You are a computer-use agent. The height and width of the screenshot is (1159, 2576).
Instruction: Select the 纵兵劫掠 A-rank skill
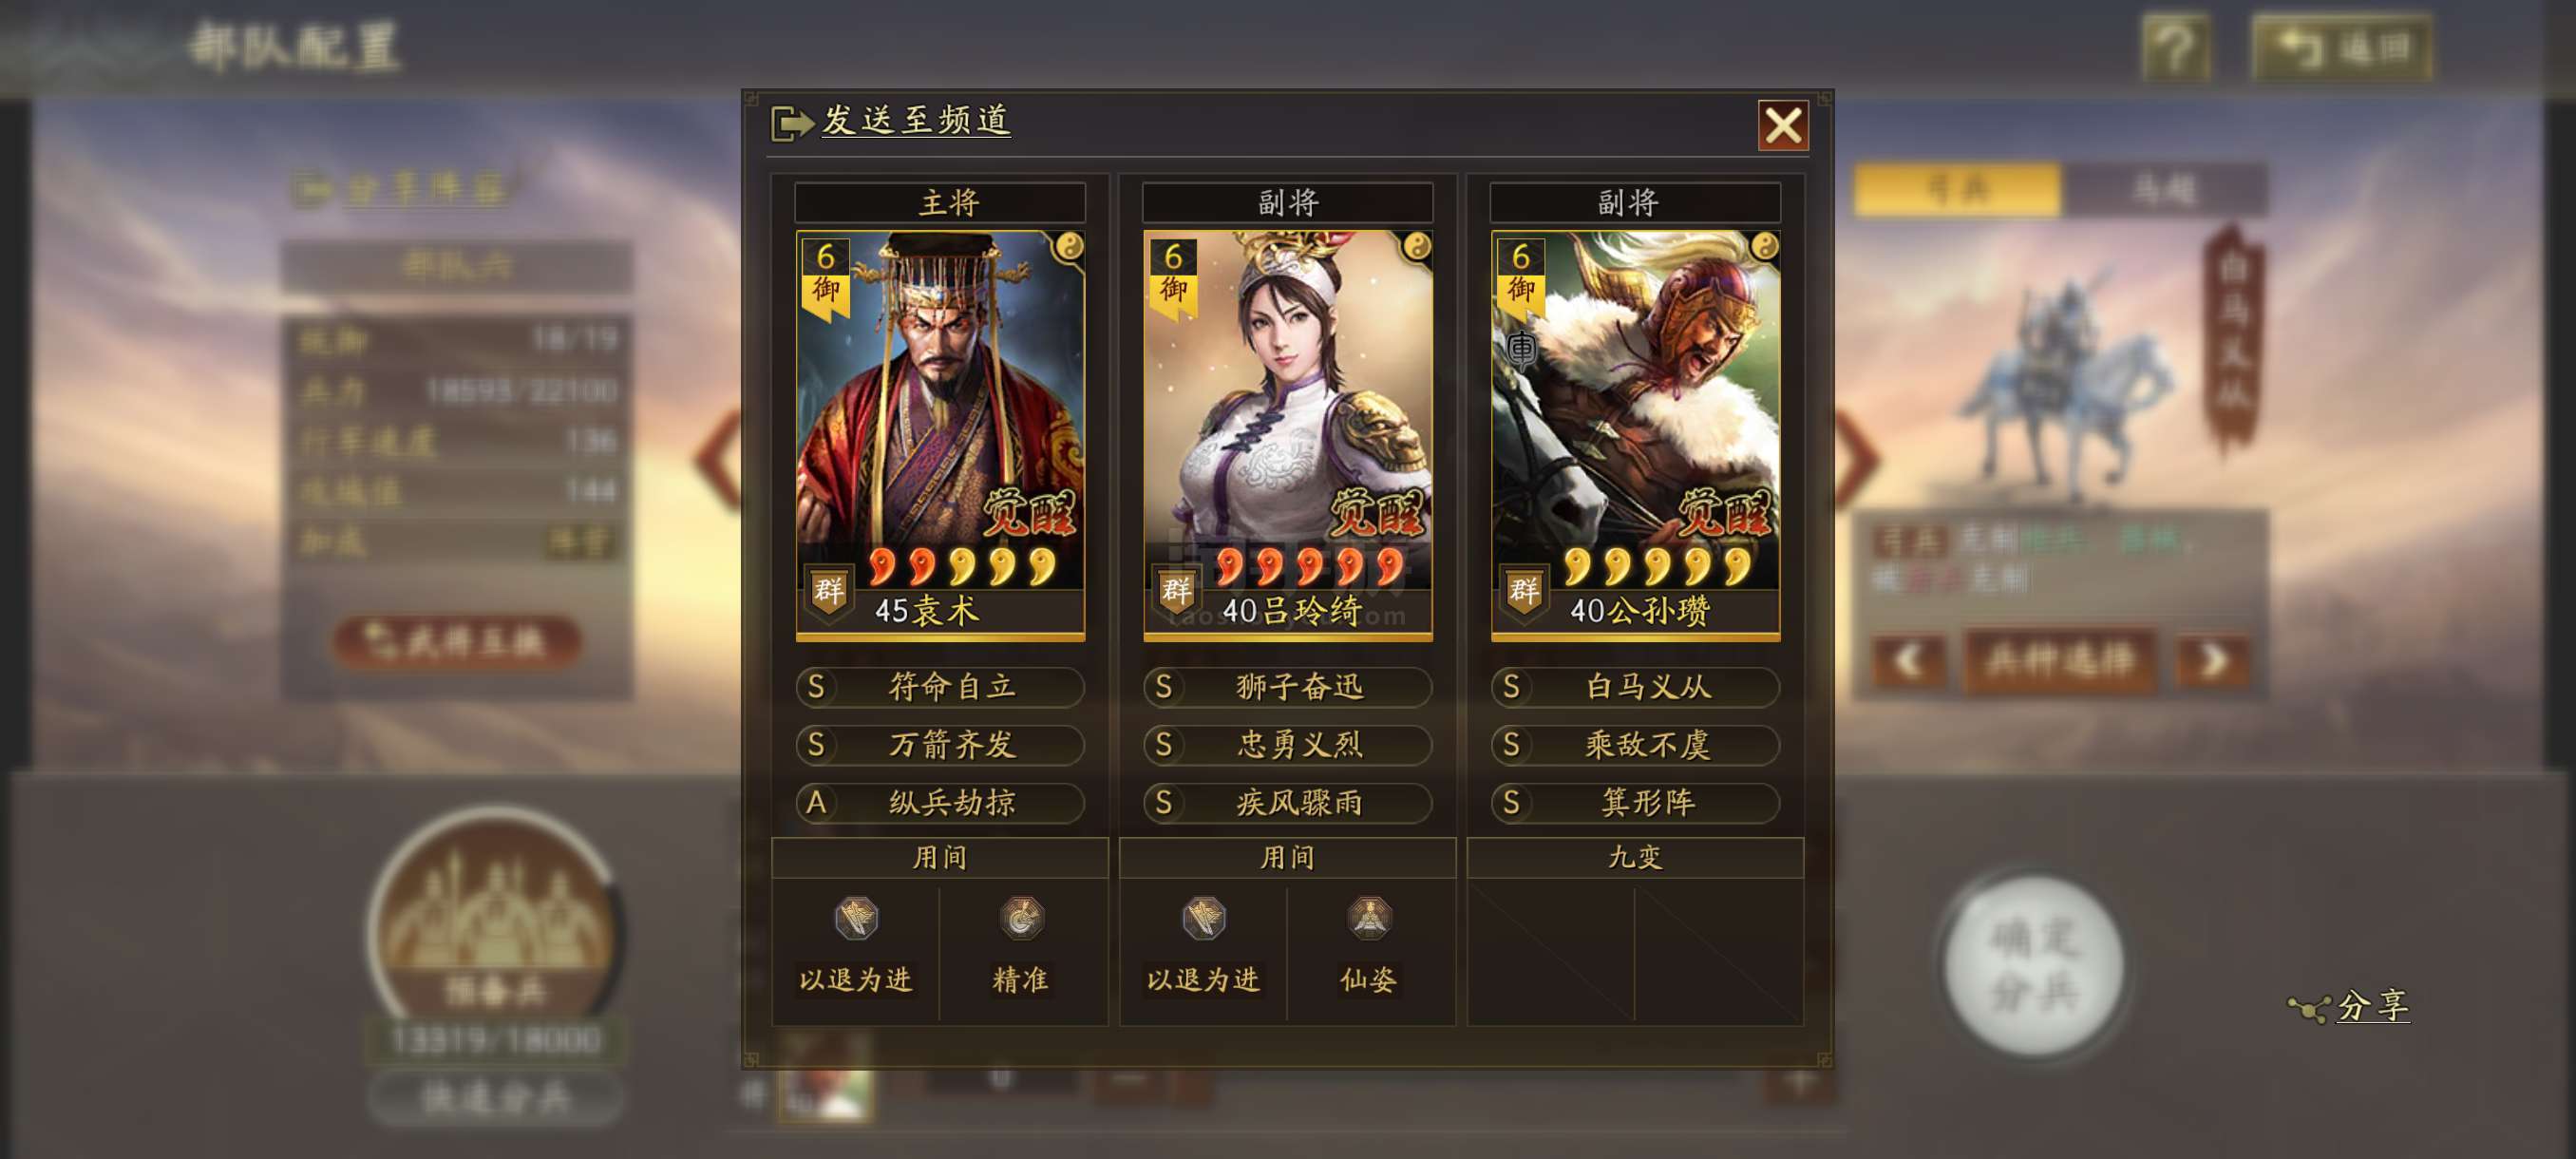pos(940,803)
